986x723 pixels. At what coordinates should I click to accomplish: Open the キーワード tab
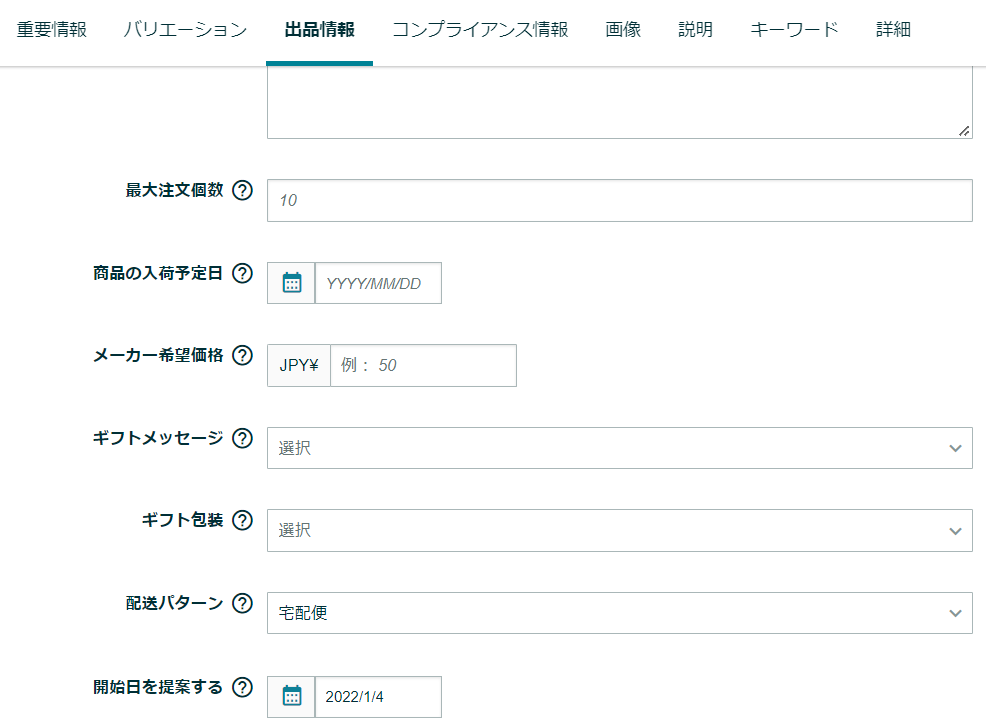click(x=794, y=30)
